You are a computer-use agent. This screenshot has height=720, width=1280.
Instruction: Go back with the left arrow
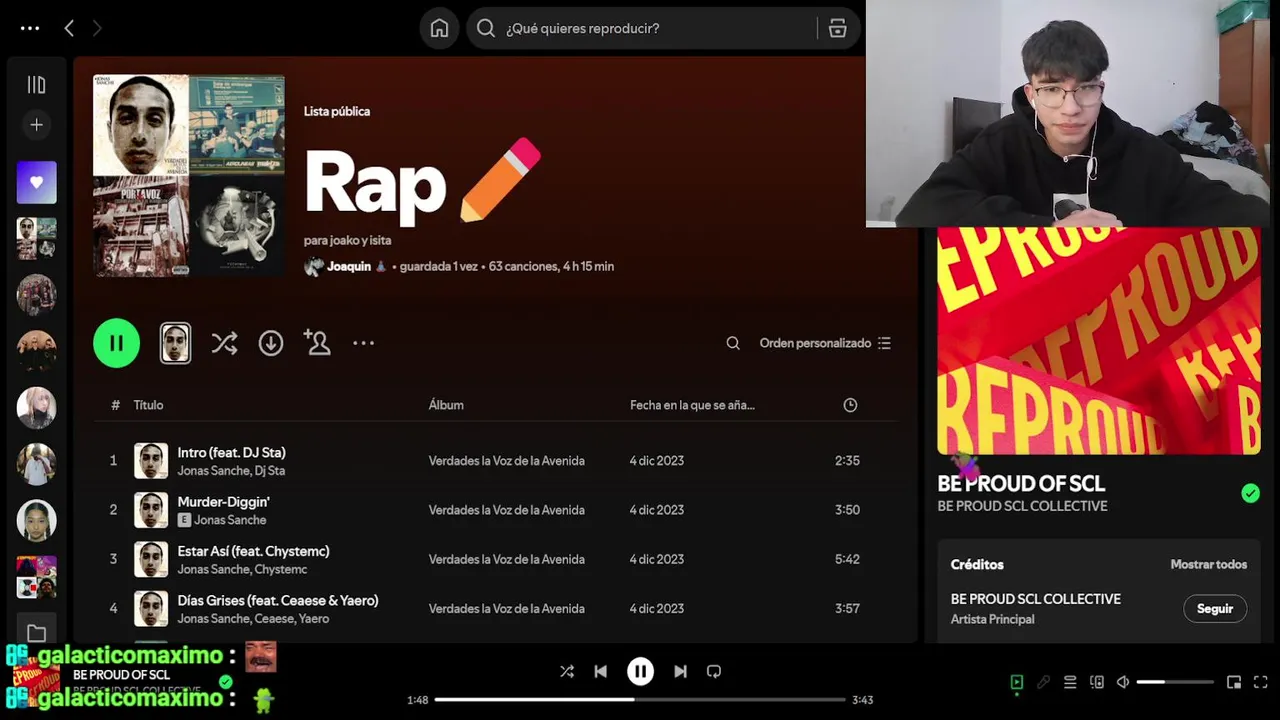69,28
